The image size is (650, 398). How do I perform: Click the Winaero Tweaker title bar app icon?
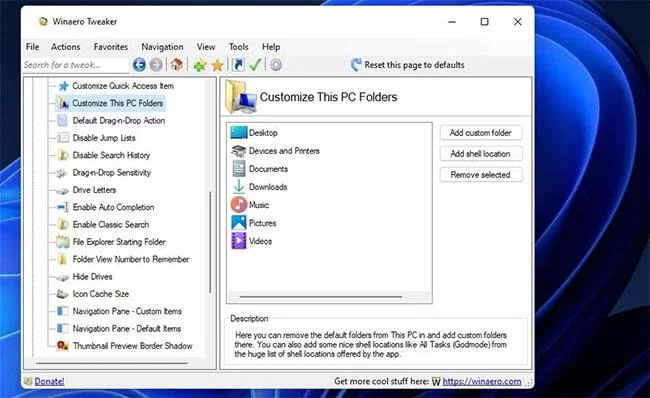[x=43, y=22]
